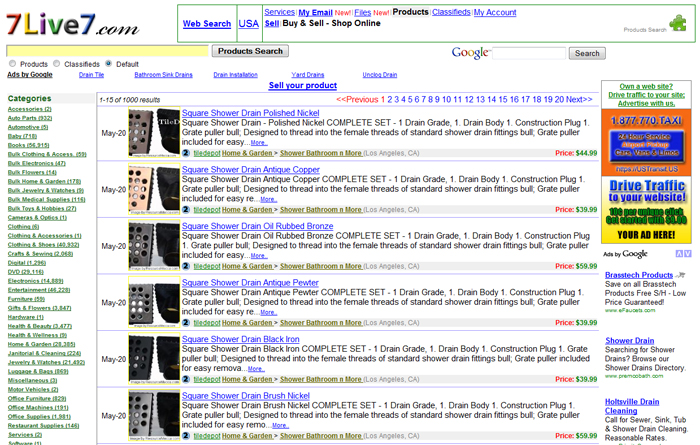Click blue badge icon in Polished Nickel row

click(186, 153)
